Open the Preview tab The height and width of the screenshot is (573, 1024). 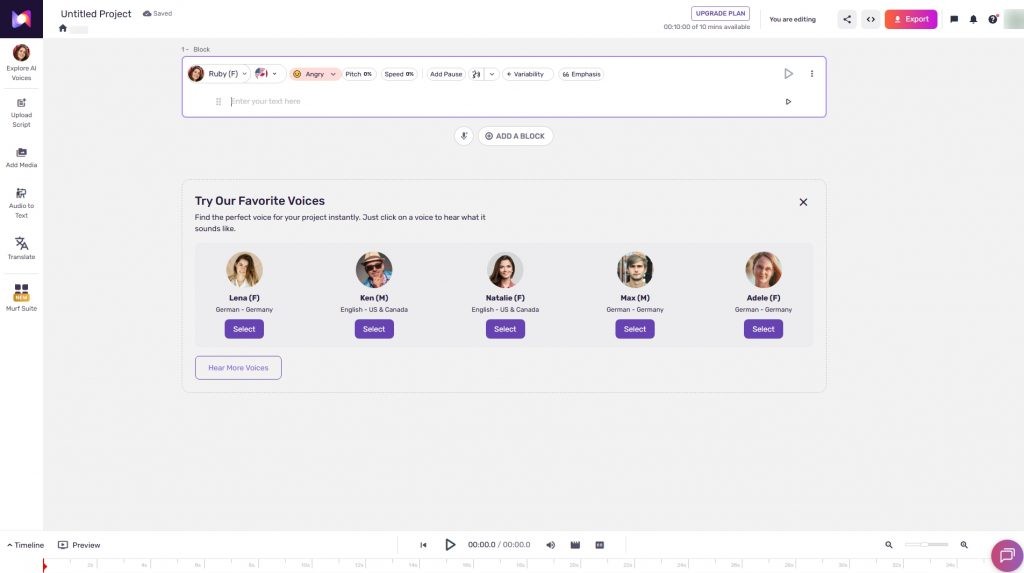pyautogui.click(x=79, y=545)
